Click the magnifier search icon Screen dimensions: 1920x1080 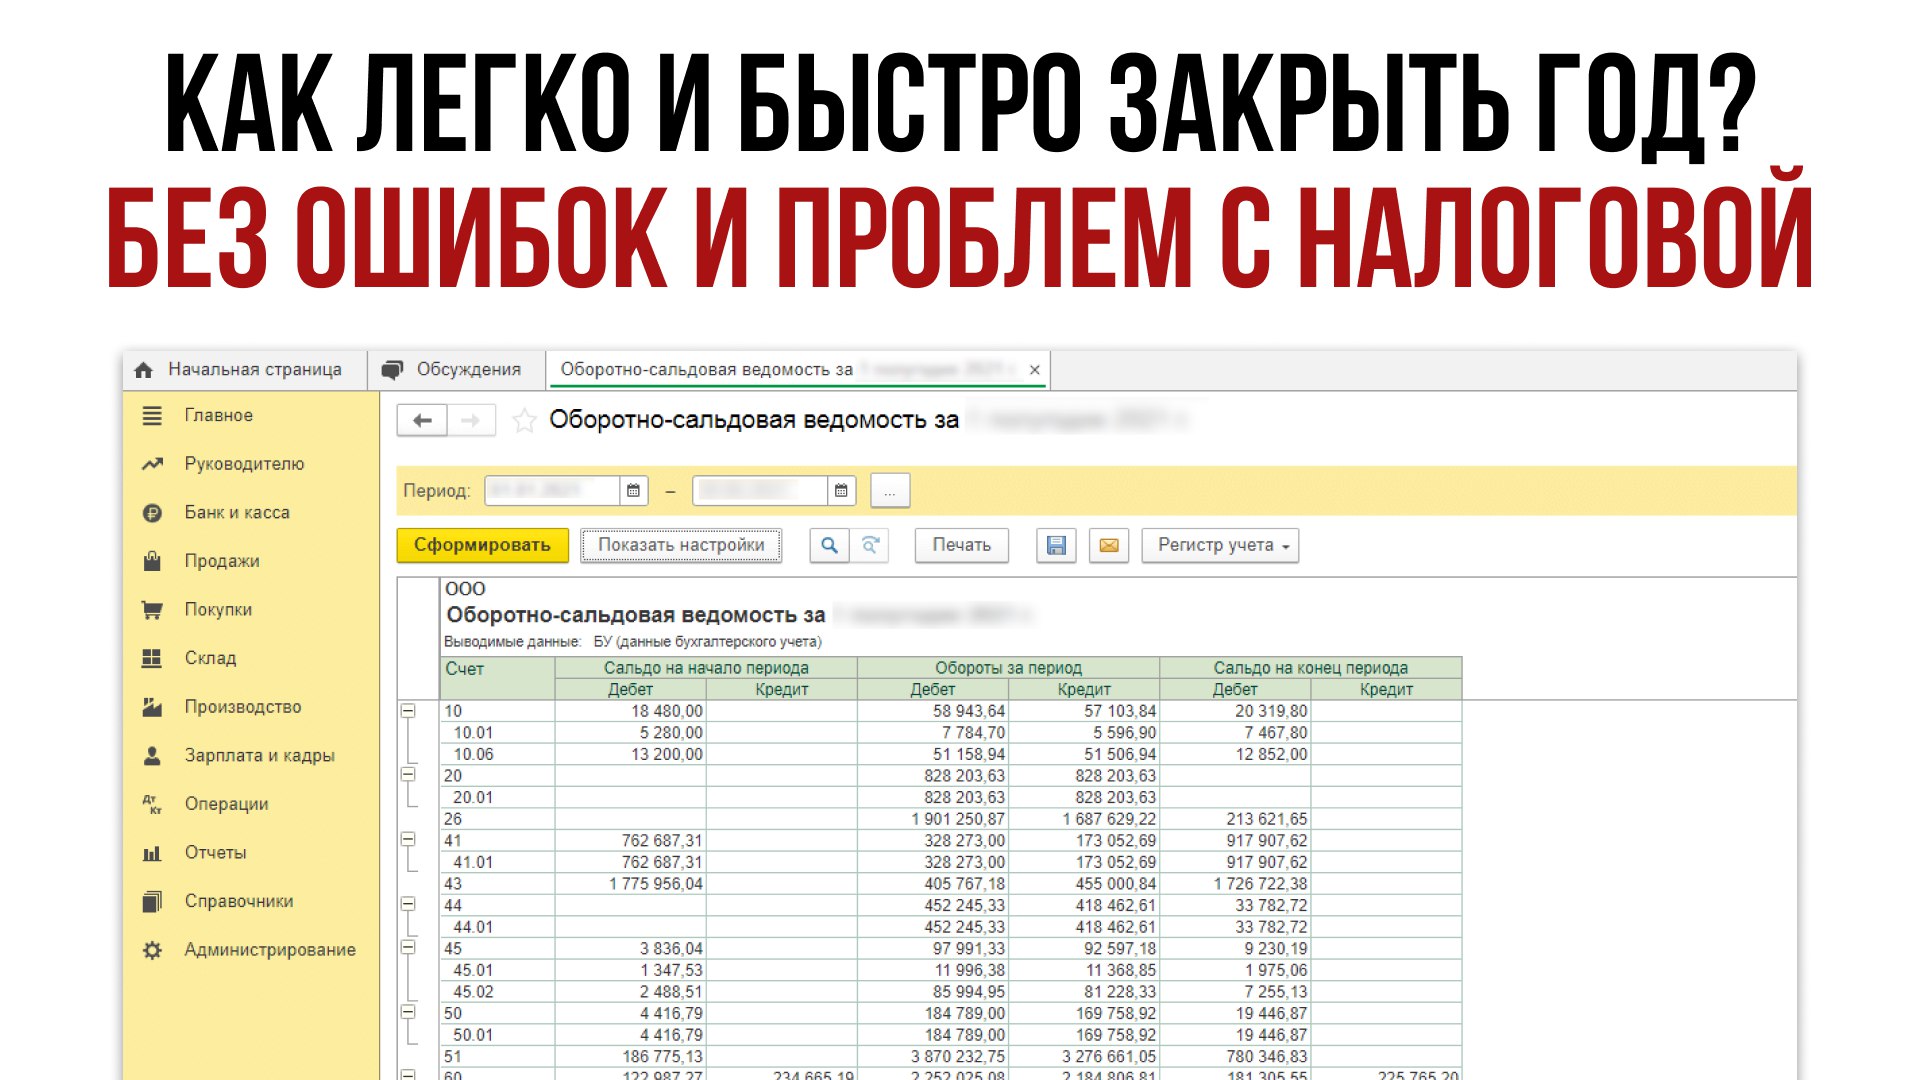(x=829, y=545)
